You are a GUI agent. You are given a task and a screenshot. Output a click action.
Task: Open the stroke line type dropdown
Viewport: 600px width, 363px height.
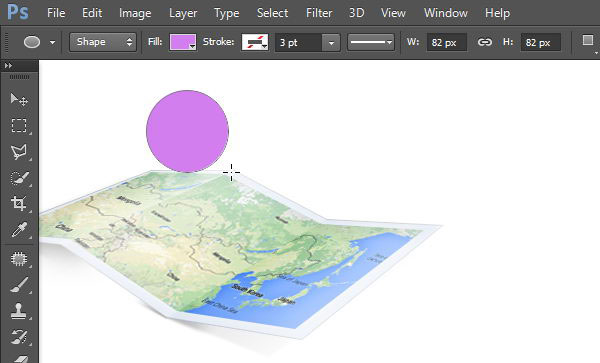[370, 42]
